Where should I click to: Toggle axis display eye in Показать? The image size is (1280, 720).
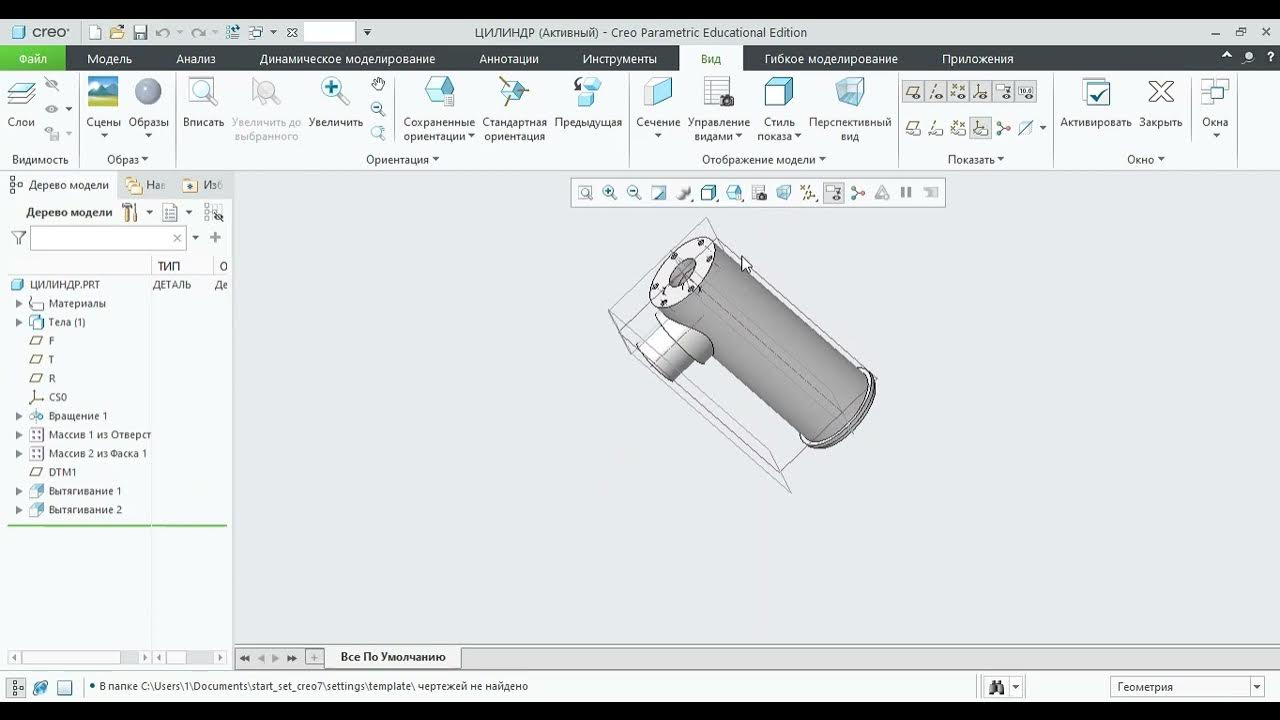click(936, 93)
